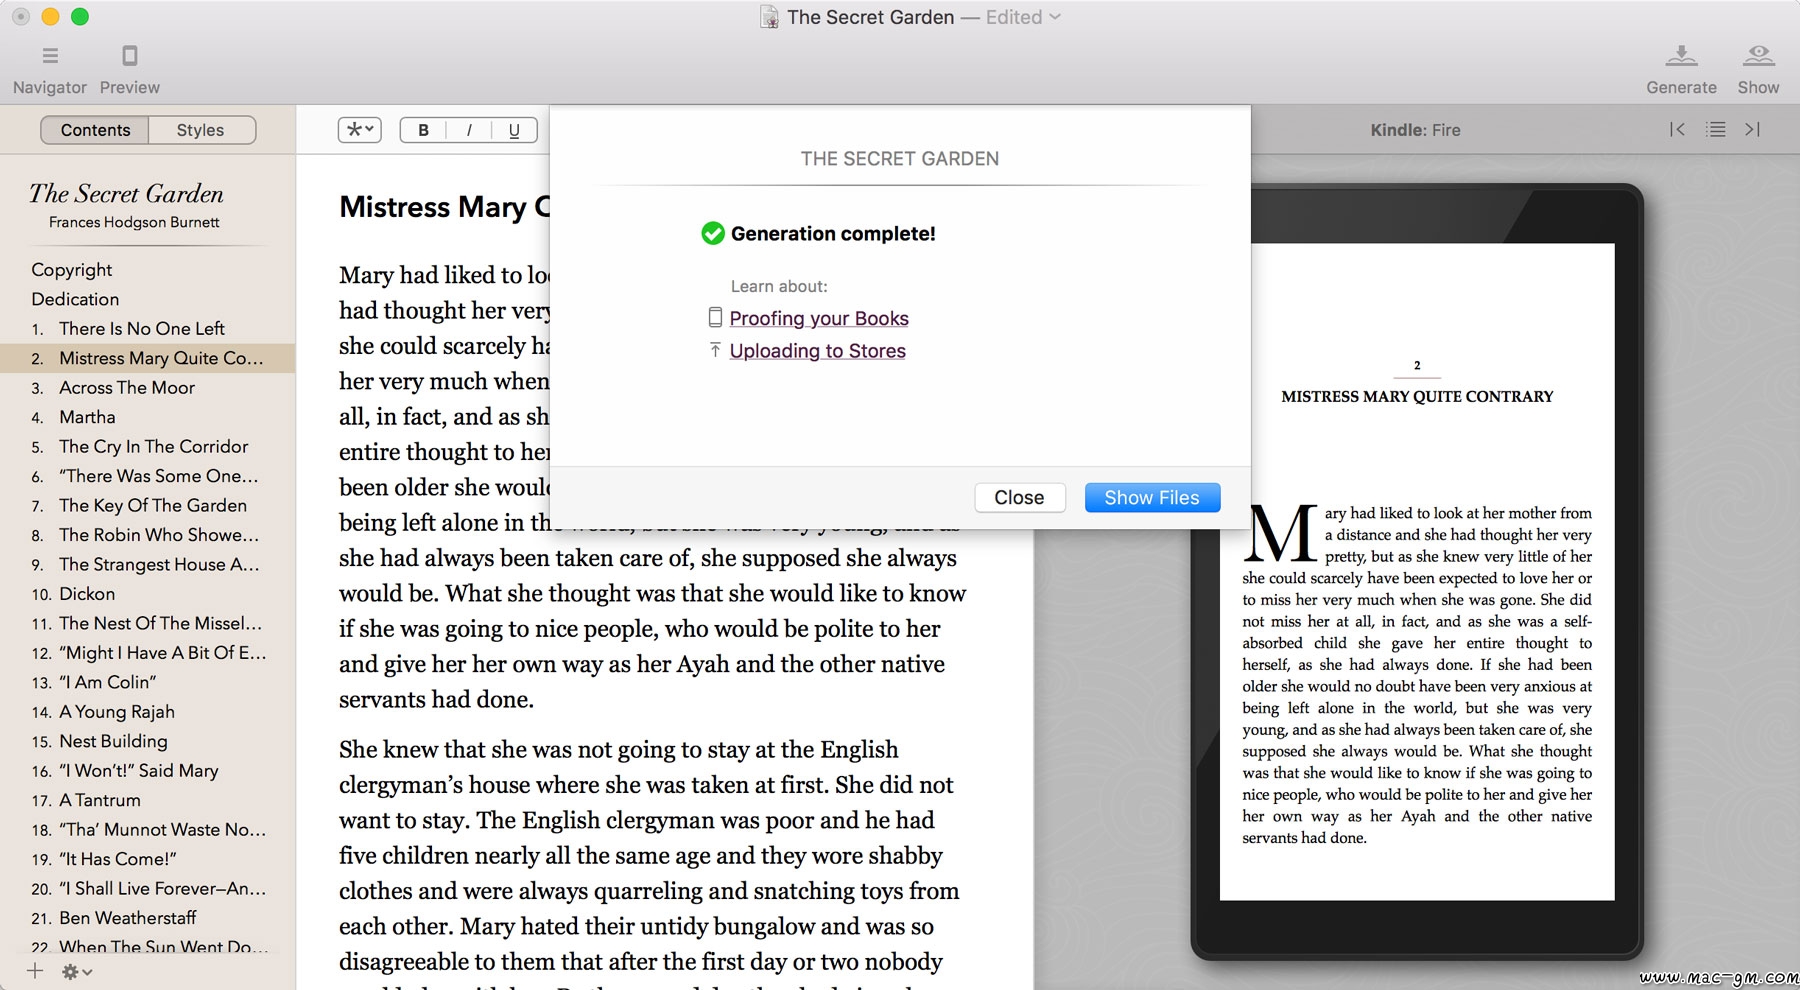Click macOS yellow minimize window button
The height and width of the screenshot is (990, 1800).
coord(50,17)
